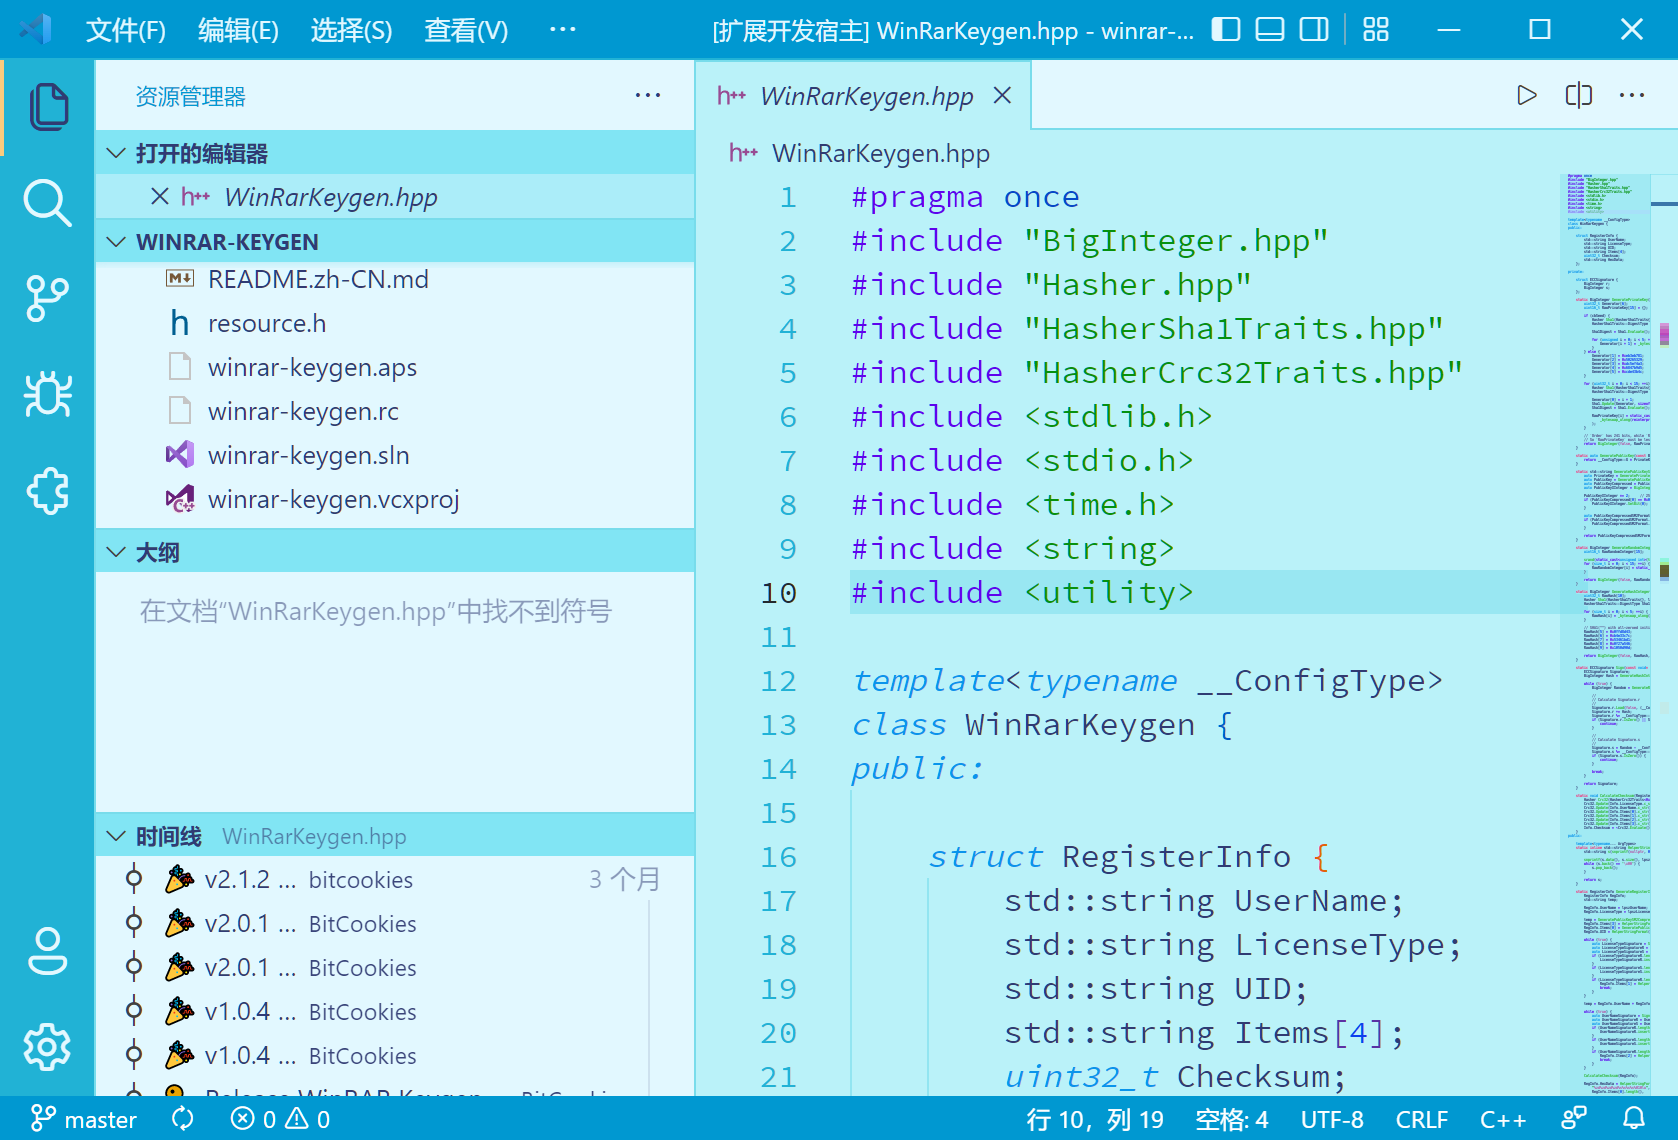Open Explorer panel More Actions ellipsis
The image size is (1678, 1140).
648,96
